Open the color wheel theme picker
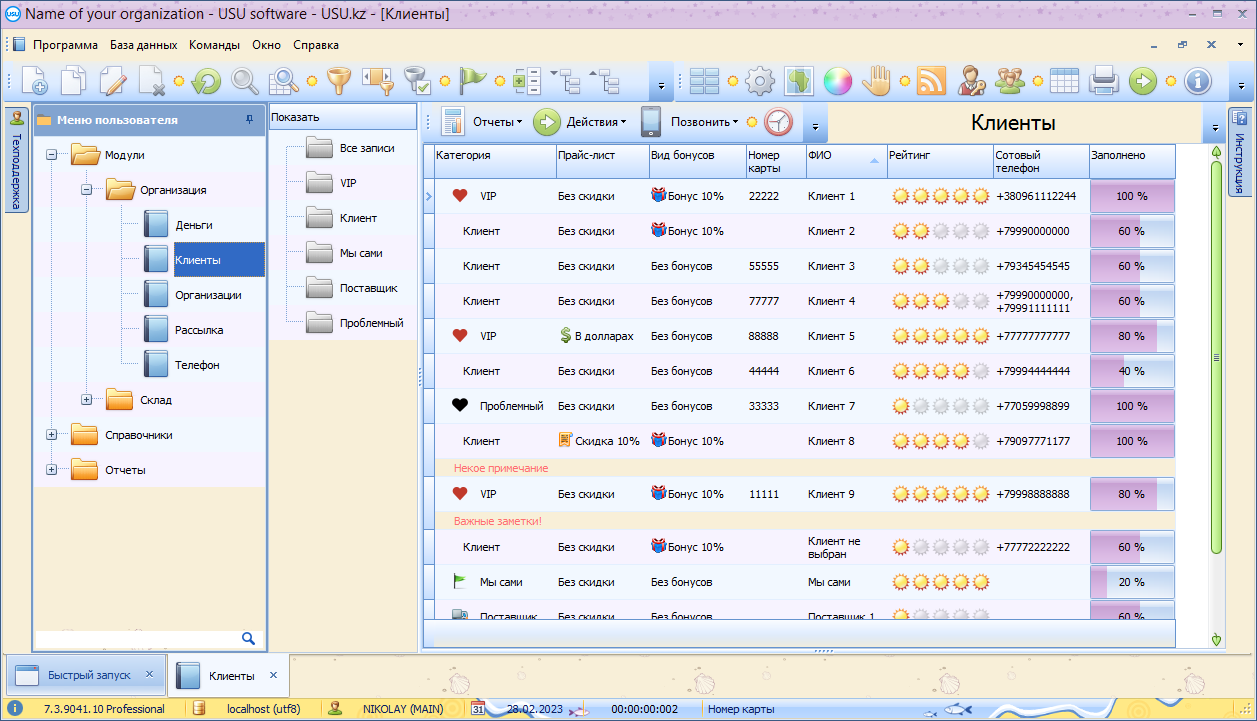This screenshot has height=721, width=1257. click(x=837, y=81)
